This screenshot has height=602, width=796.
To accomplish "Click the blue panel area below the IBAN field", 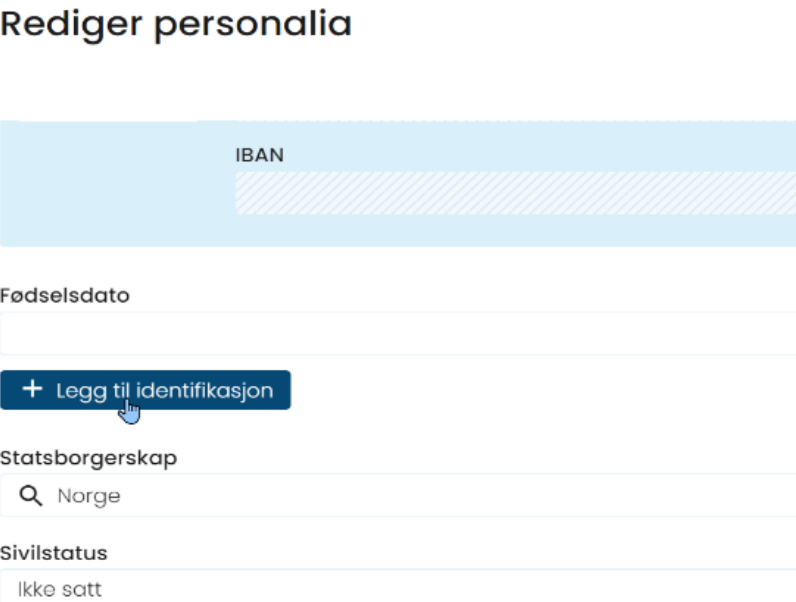I will pyautogui.click(x=516, y=230).
